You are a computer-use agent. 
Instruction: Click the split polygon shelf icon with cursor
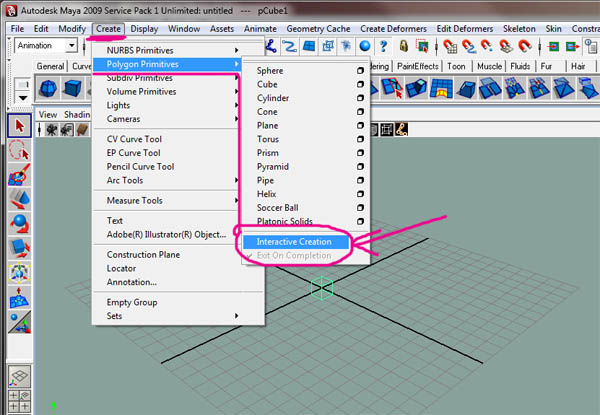(392, 88)
